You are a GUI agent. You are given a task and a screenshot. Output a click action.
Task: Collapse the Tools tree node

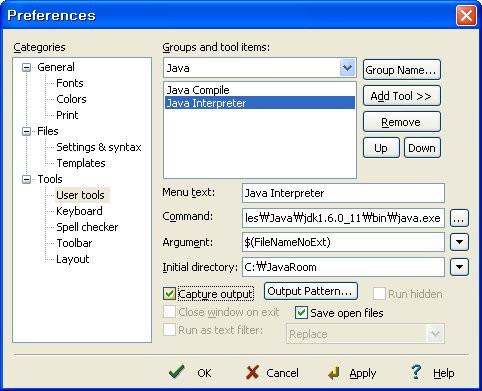tap(26, 180)
